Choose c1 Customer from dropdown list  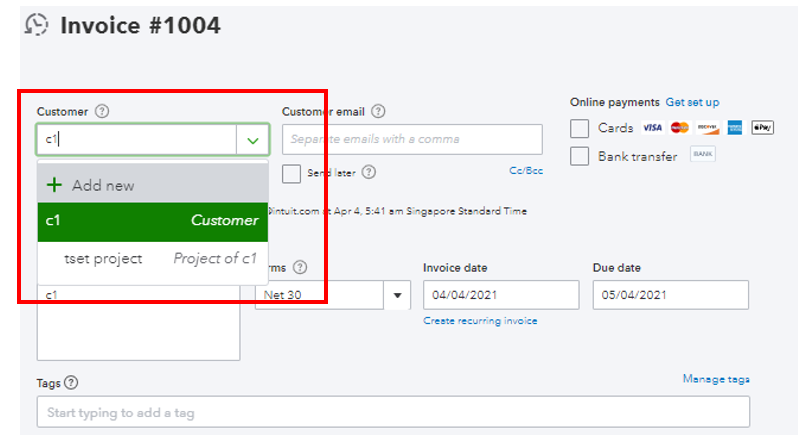pos(153,222)
